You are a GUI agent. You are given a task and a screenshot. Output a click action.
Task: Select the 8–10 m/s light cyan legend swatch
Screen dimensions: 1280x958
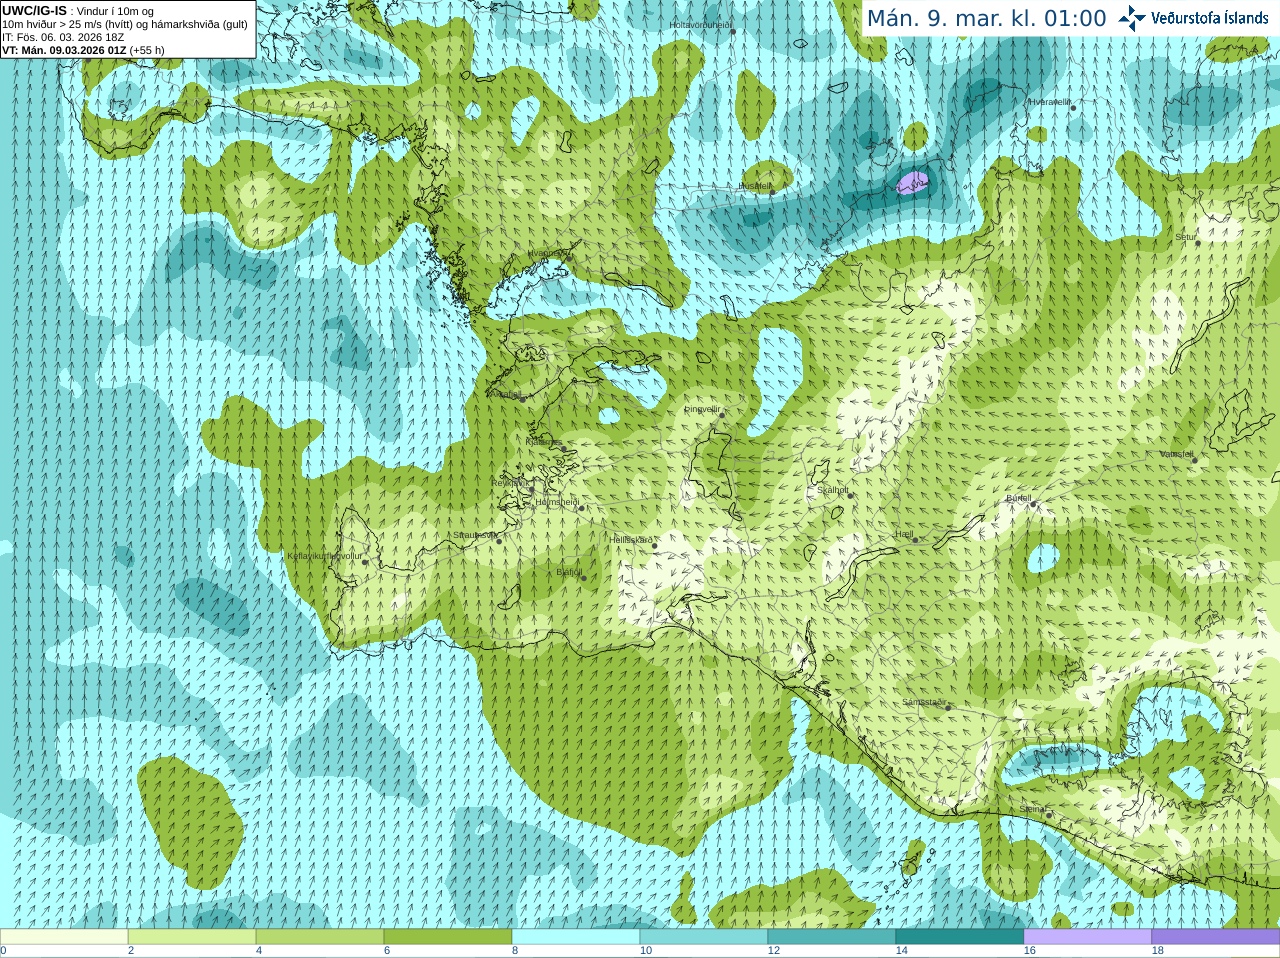pyautogui.click(x=576, y=937)
